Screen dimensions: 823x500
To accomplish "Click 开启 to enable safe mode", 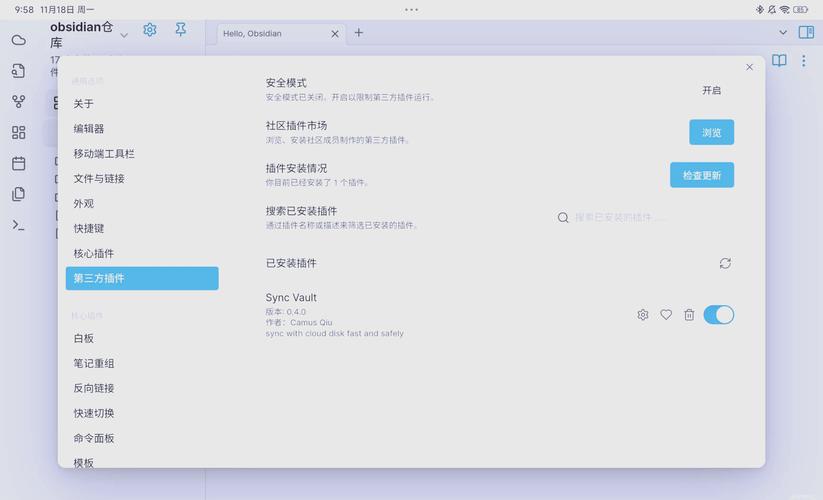I will [711, 90].
